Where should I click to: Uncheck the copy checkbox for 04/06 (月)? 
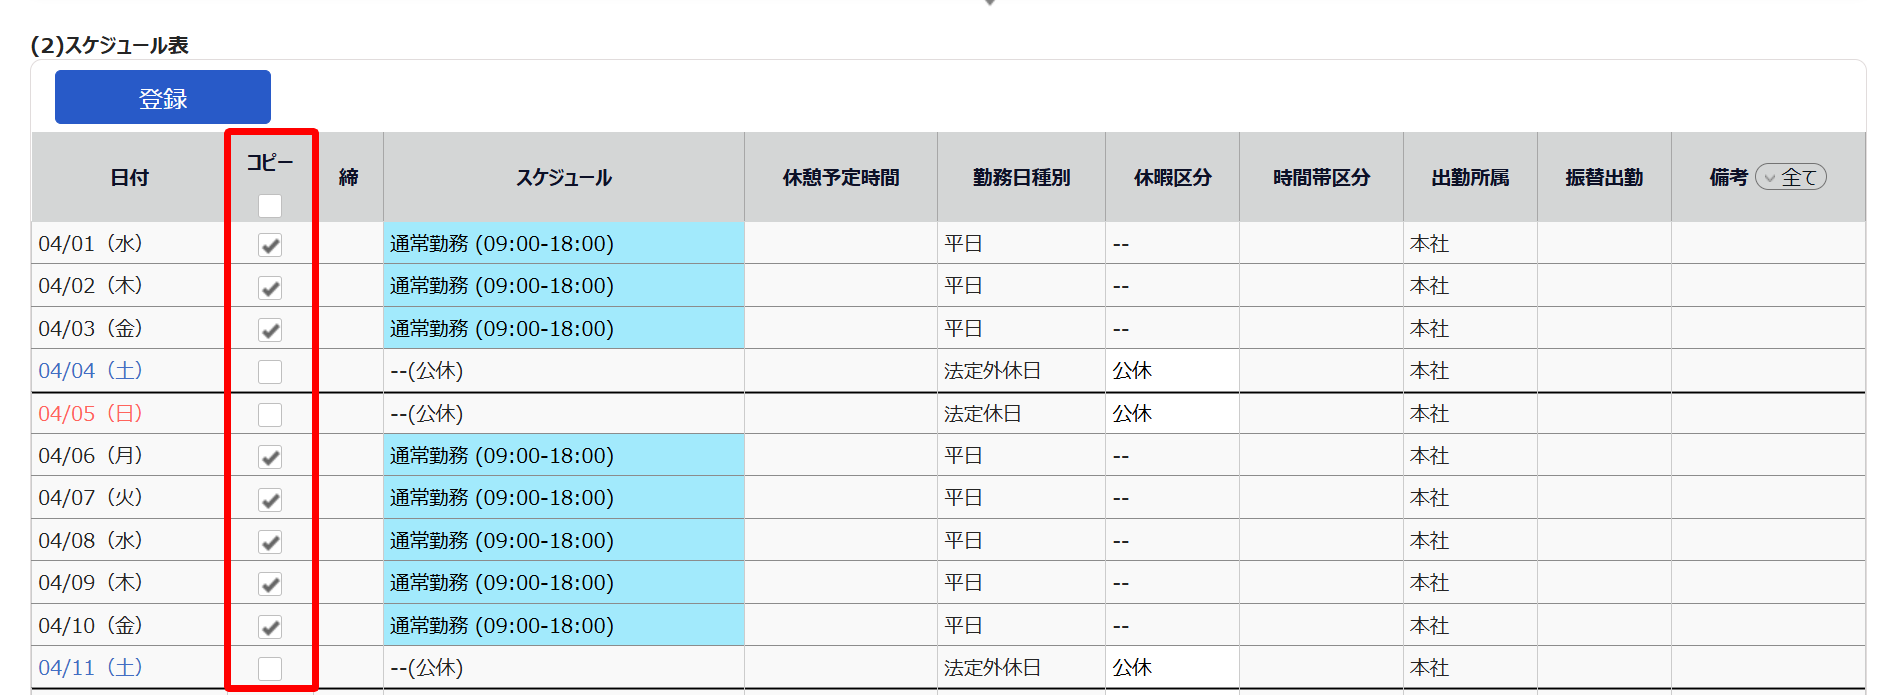[270, 457]
